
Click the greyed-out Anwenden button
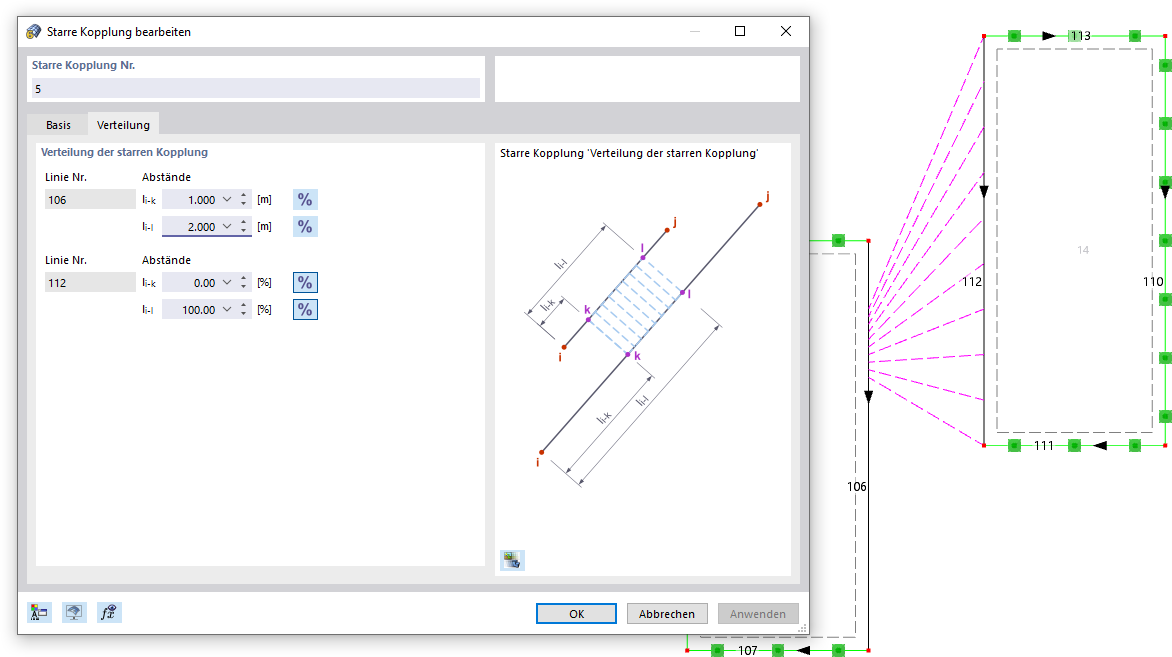[758, 614]
